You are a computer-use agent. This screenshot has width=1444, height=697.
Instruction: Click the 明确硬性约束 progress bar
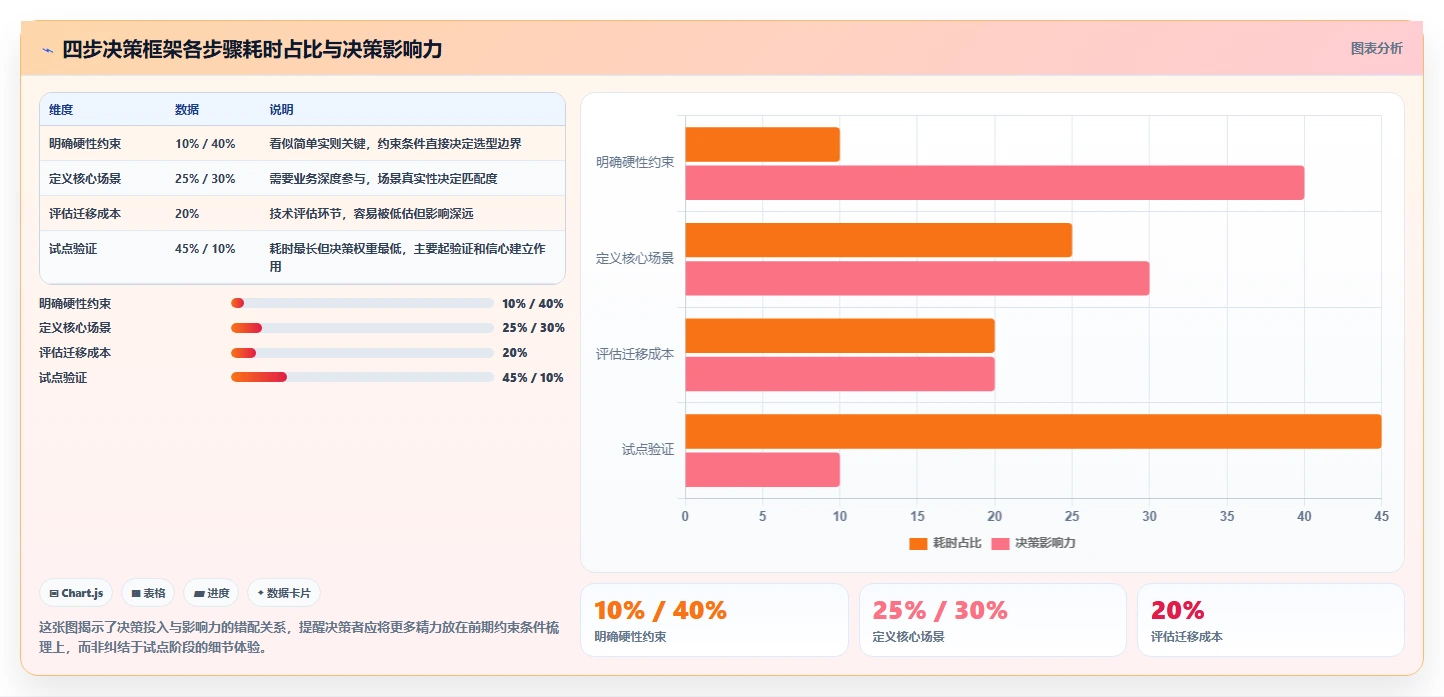click(362, 303)
